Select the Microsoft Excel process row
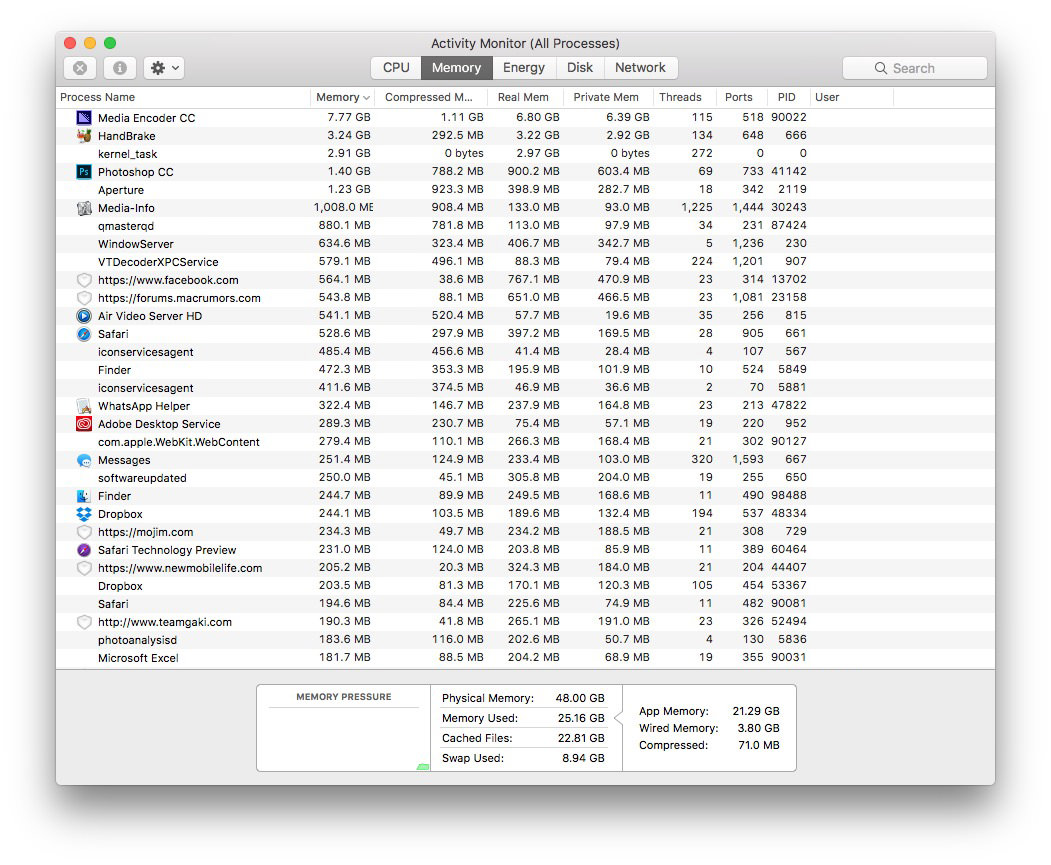 (525, 659)
